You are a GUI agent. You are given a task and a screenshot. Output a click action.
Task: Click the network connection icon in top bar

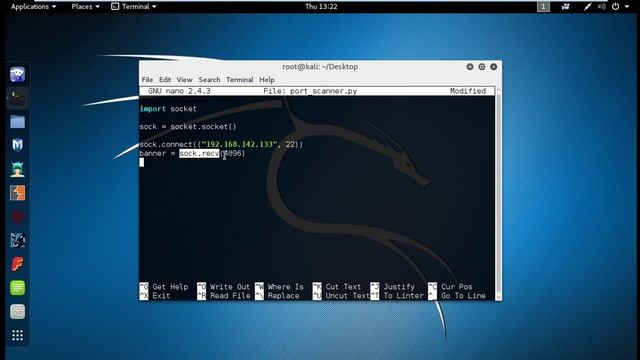pyautogui.click(x=587, y=7)
